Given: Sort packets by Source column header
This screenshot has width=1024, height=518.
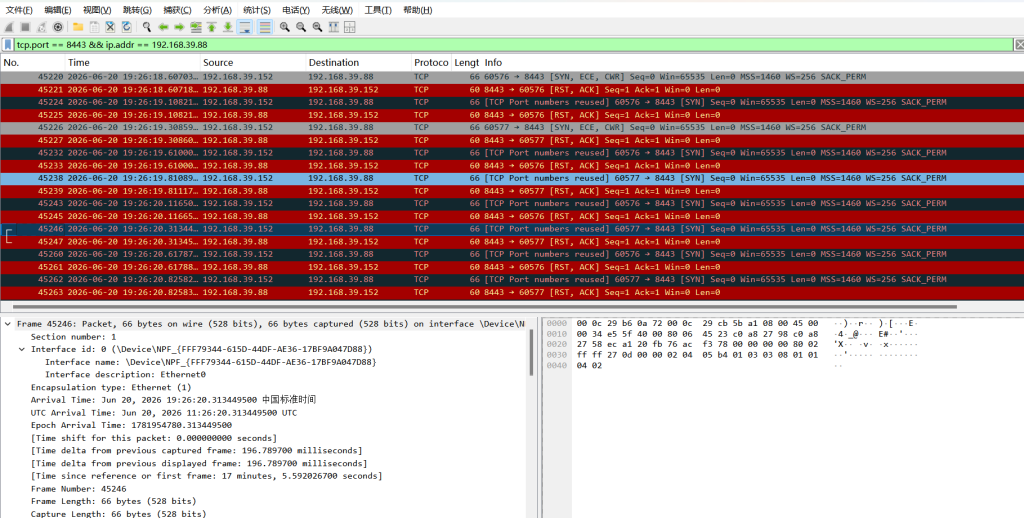Looking at the screenshot, I should click(253, 63).
